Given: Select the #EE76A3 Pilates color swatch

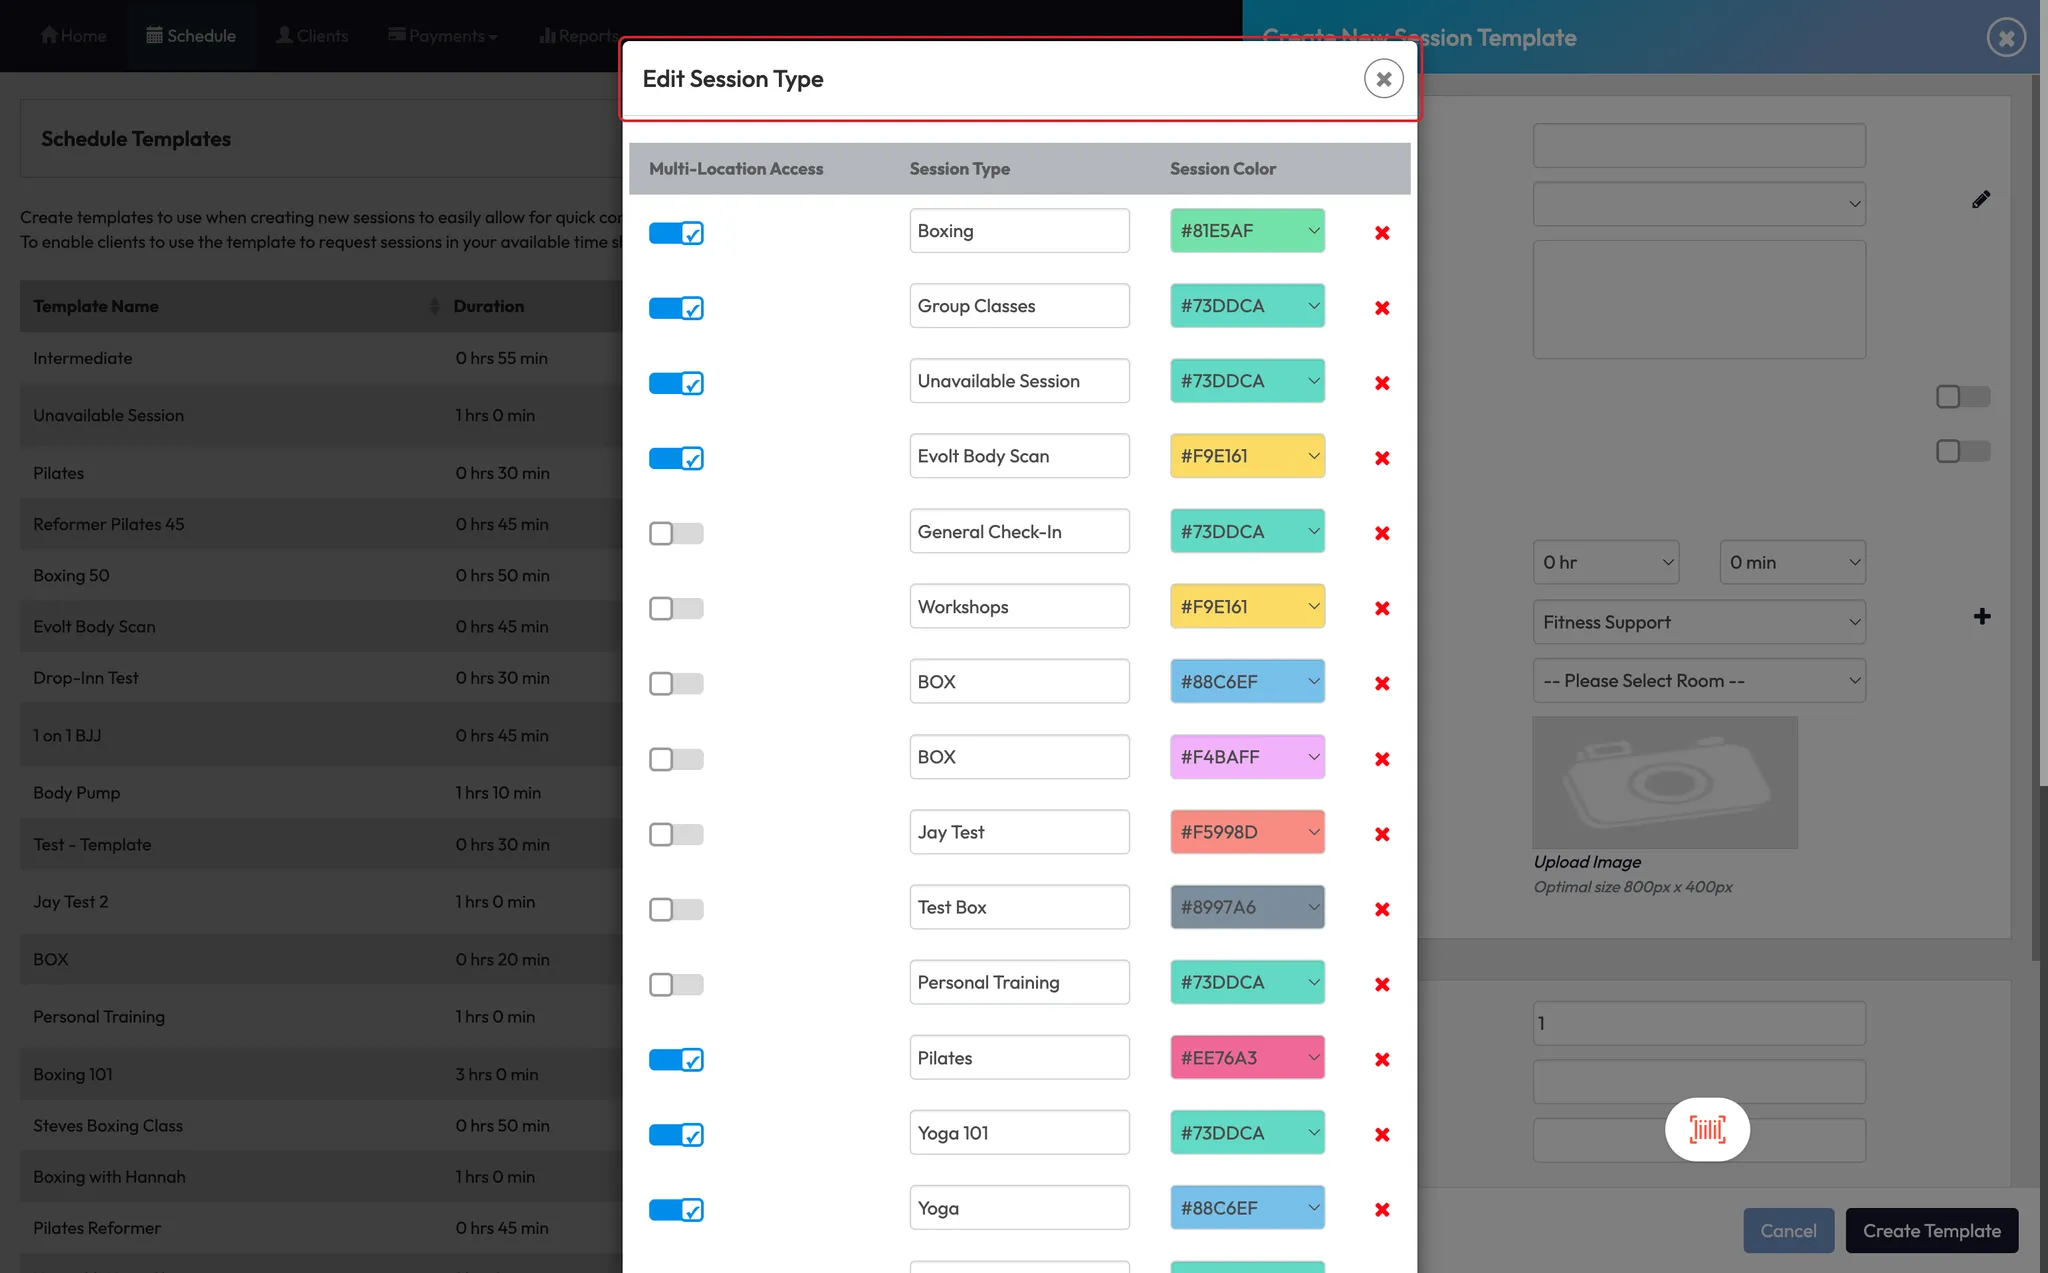Looking at the screenshot, I should pos(1247,1058).
